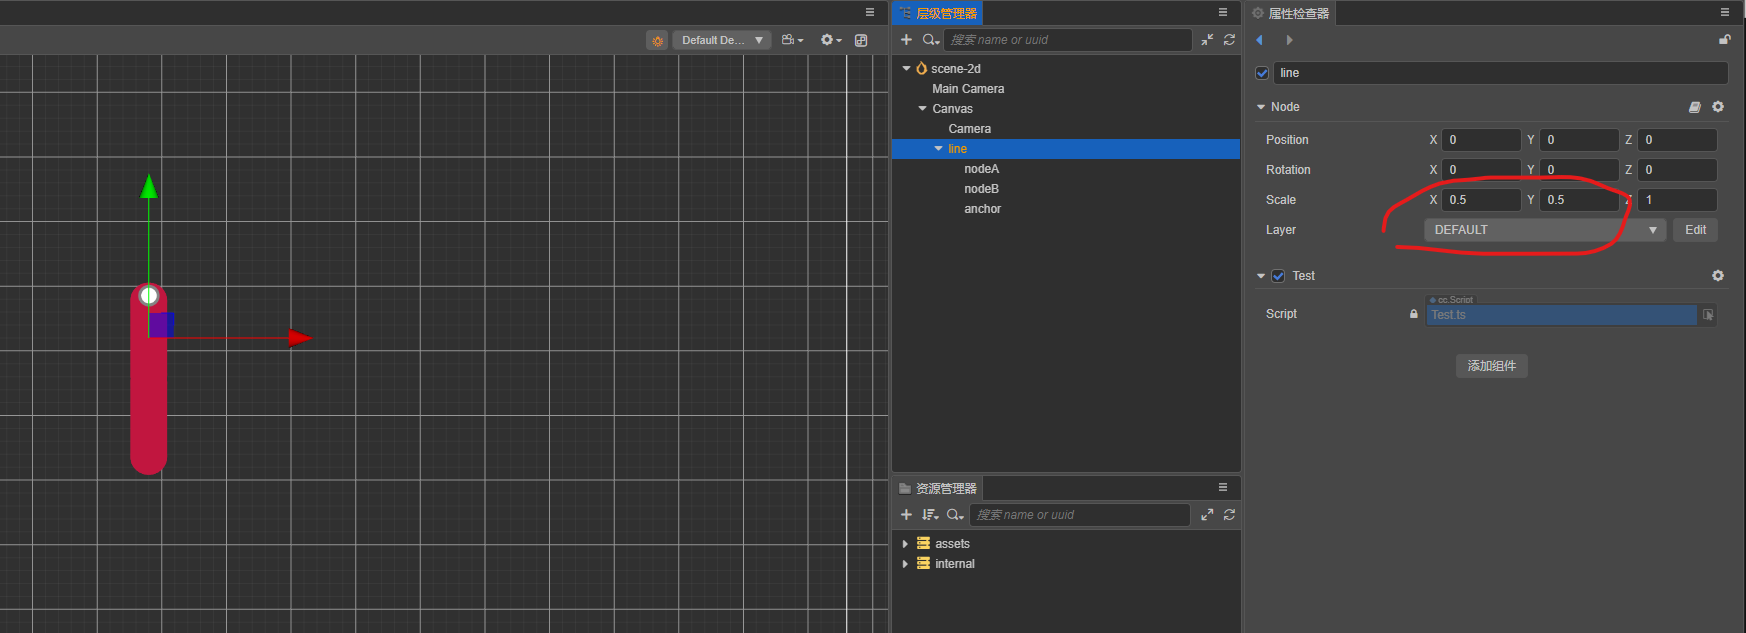Screen dimensions: 1746x633
Task: Switch to the 层级管理器 hierarchy tab
Action: pyautogui.click(x=937, y=13)
